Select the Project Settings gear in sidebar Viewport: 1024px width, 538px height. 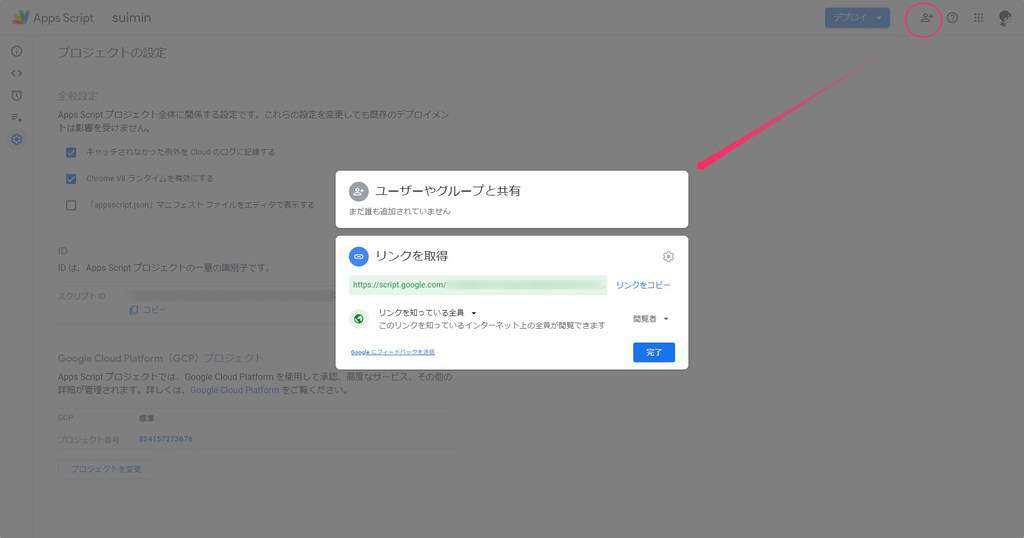[x=17, y=139]
